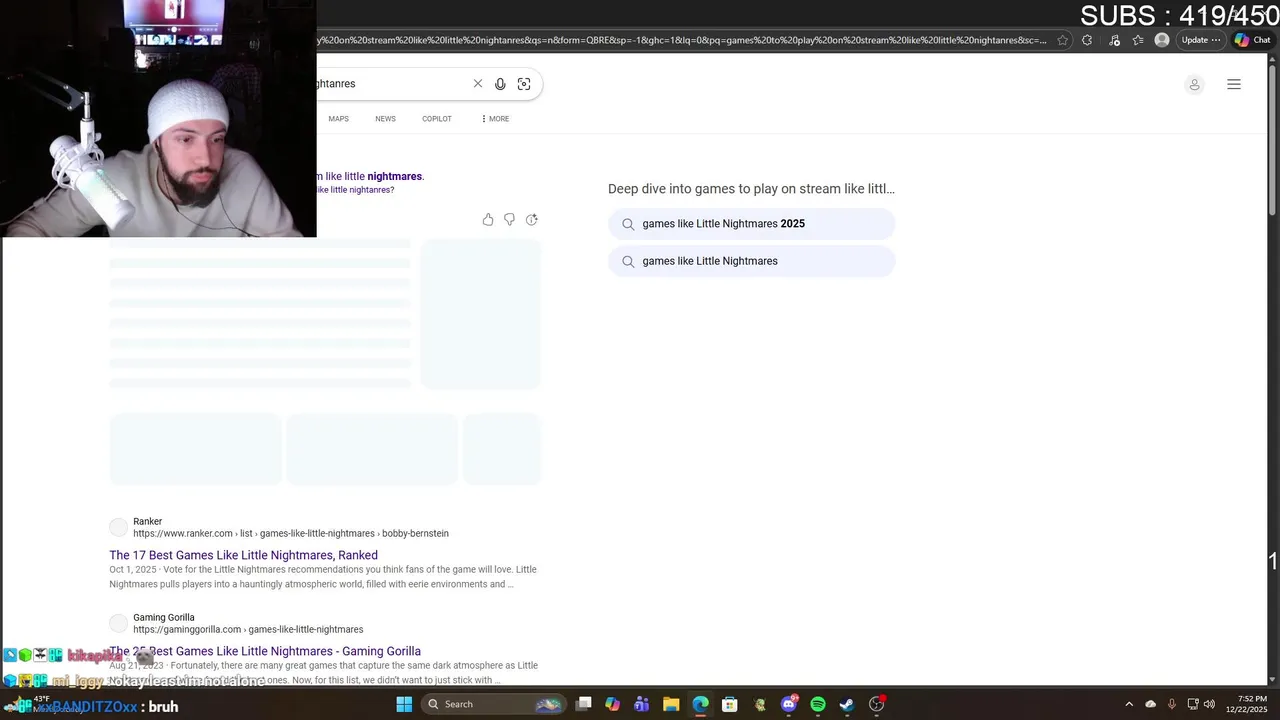Viewport: 1280px width, 720px height.
Task: Launch Copilot from the taskbar
Action: point(613,704)
